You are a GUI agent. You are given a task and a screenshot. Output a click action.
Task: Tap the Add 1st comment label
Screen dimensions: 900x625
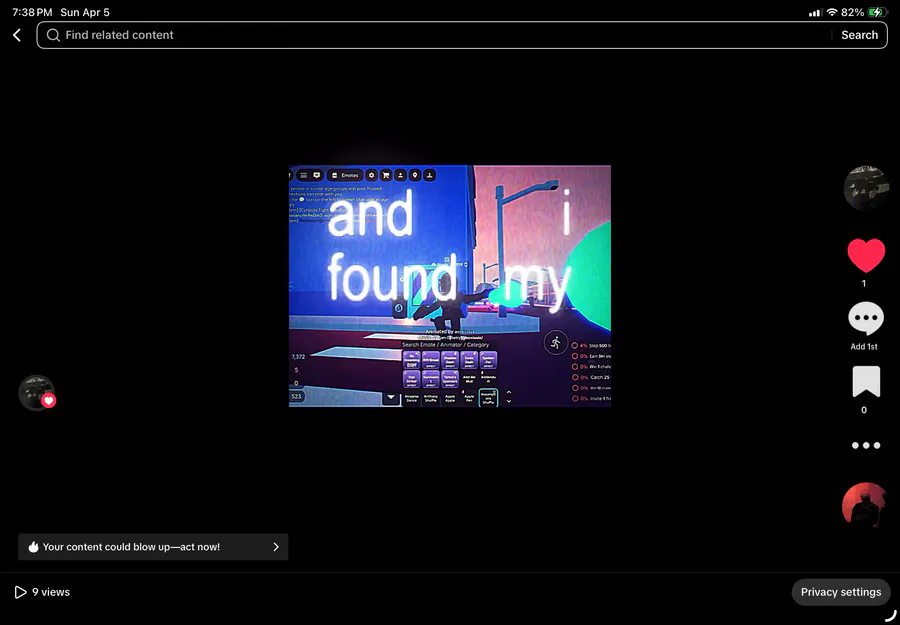tap(864, 347)
